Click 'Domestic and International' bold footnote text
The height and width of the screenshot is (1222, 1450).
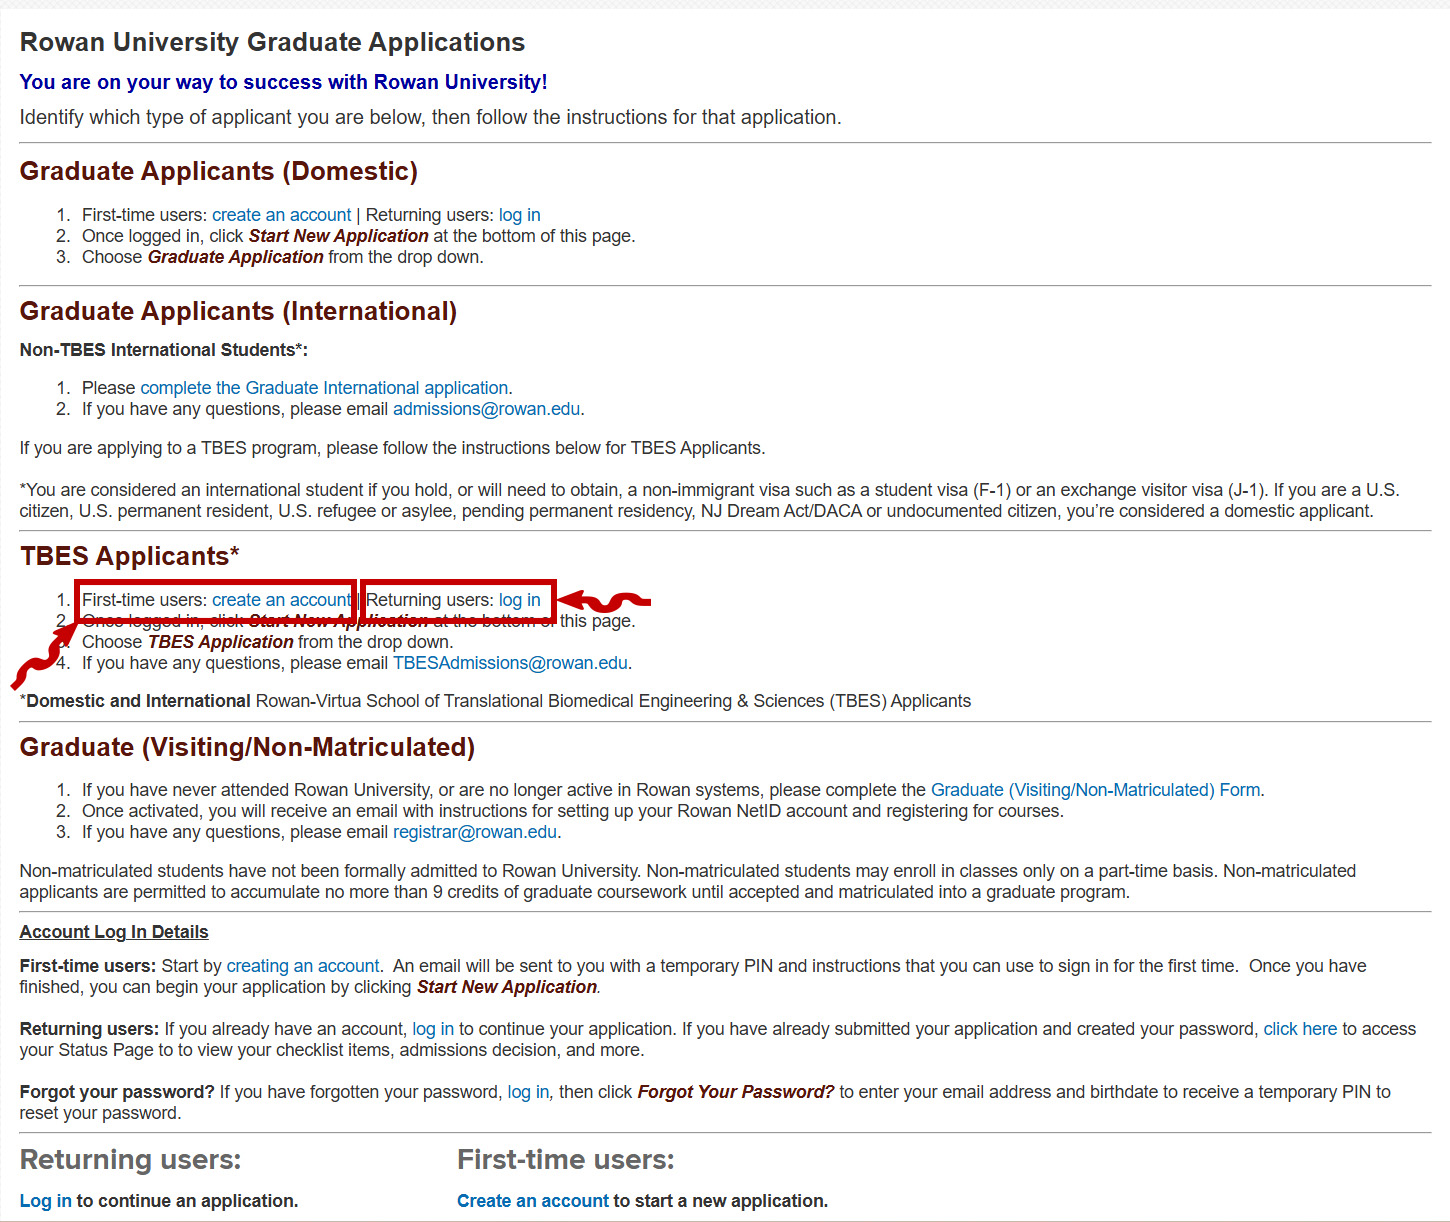pyautogui.click(x=138, y=701)
